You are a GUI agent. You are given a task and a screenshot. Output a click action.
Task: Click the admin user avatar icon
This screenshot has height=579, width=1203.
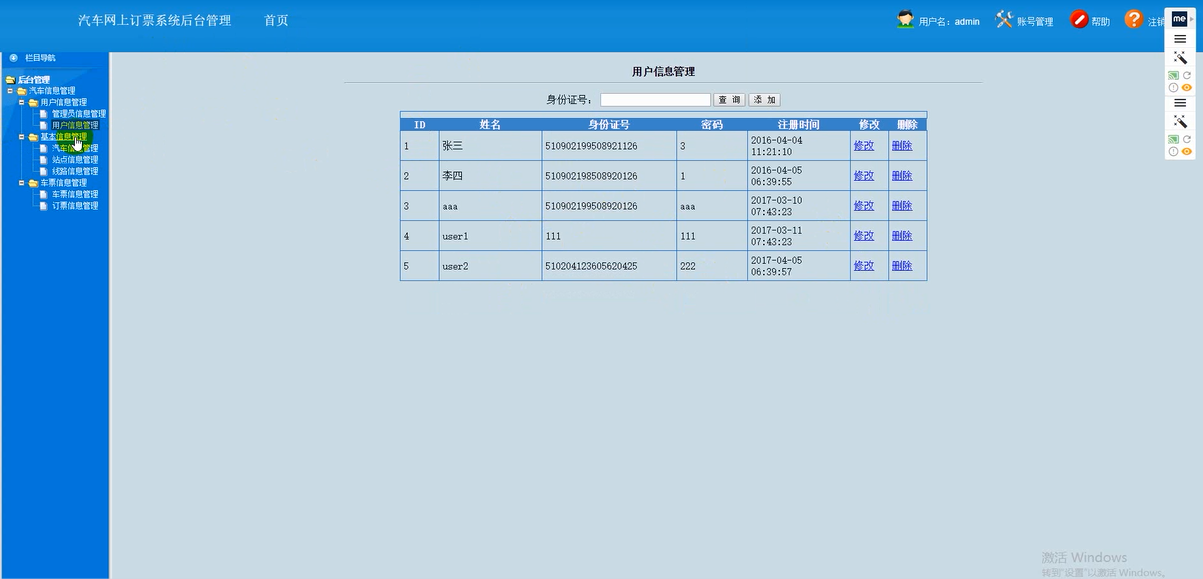pyautogui.click(x=905, y=19)
